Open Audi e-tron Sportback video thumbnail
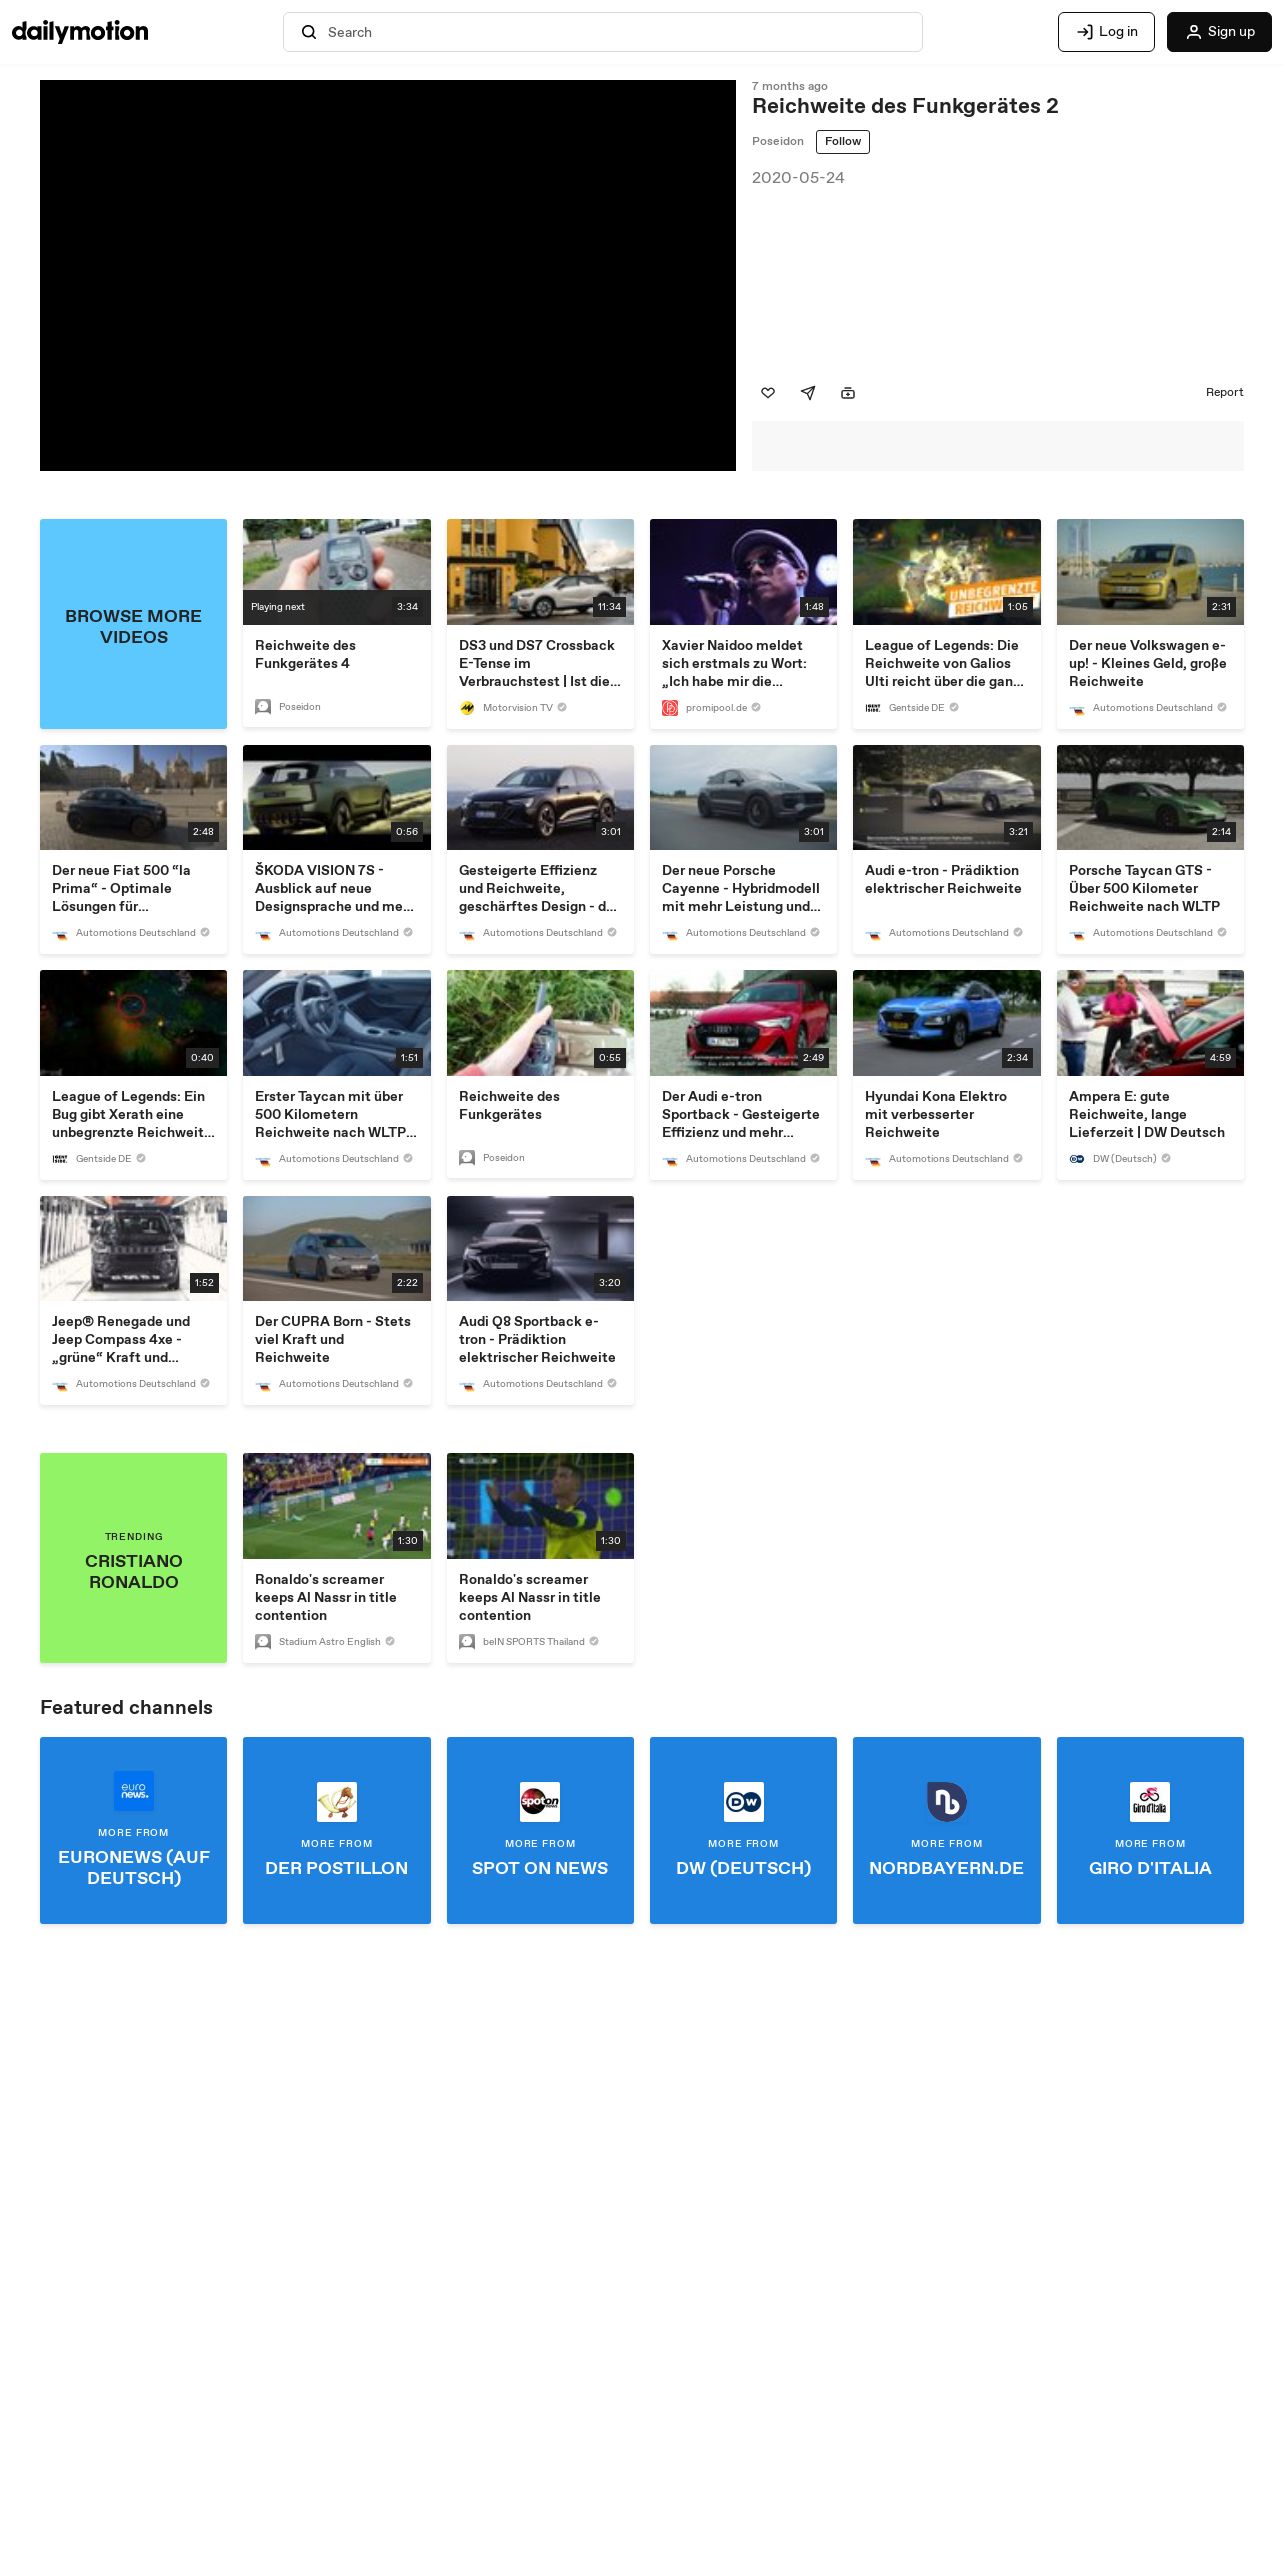The image size is (1284, 2568). pyautogui.click(x=744, y=1023)
